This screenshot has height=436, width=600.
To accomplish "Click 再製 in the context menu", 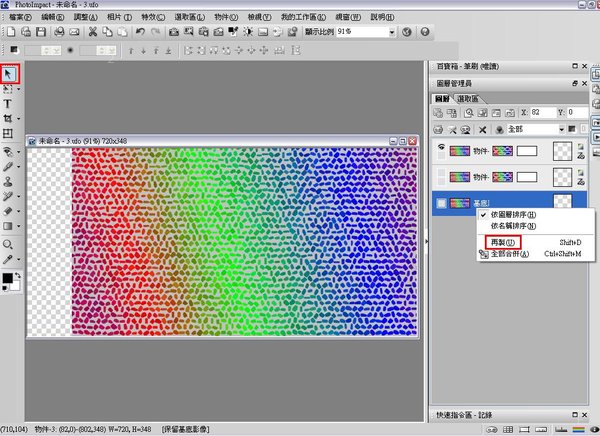I will click(x=499, y=242).
